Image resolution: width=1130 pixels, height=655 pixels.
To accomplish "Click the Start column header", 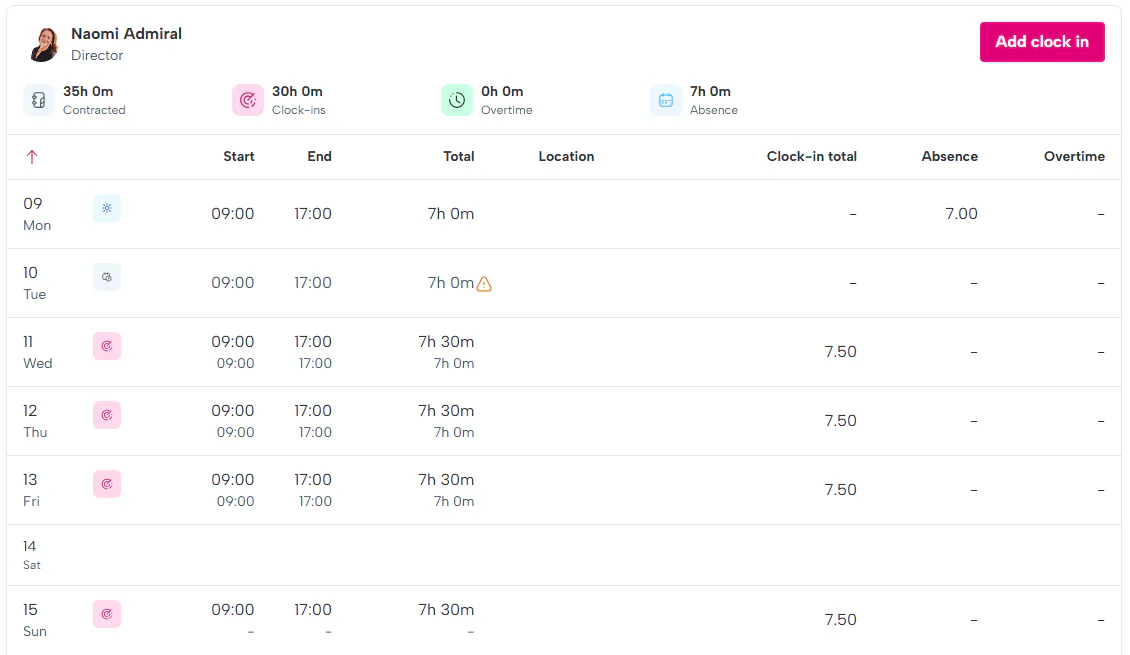I will tap(239, 157).
